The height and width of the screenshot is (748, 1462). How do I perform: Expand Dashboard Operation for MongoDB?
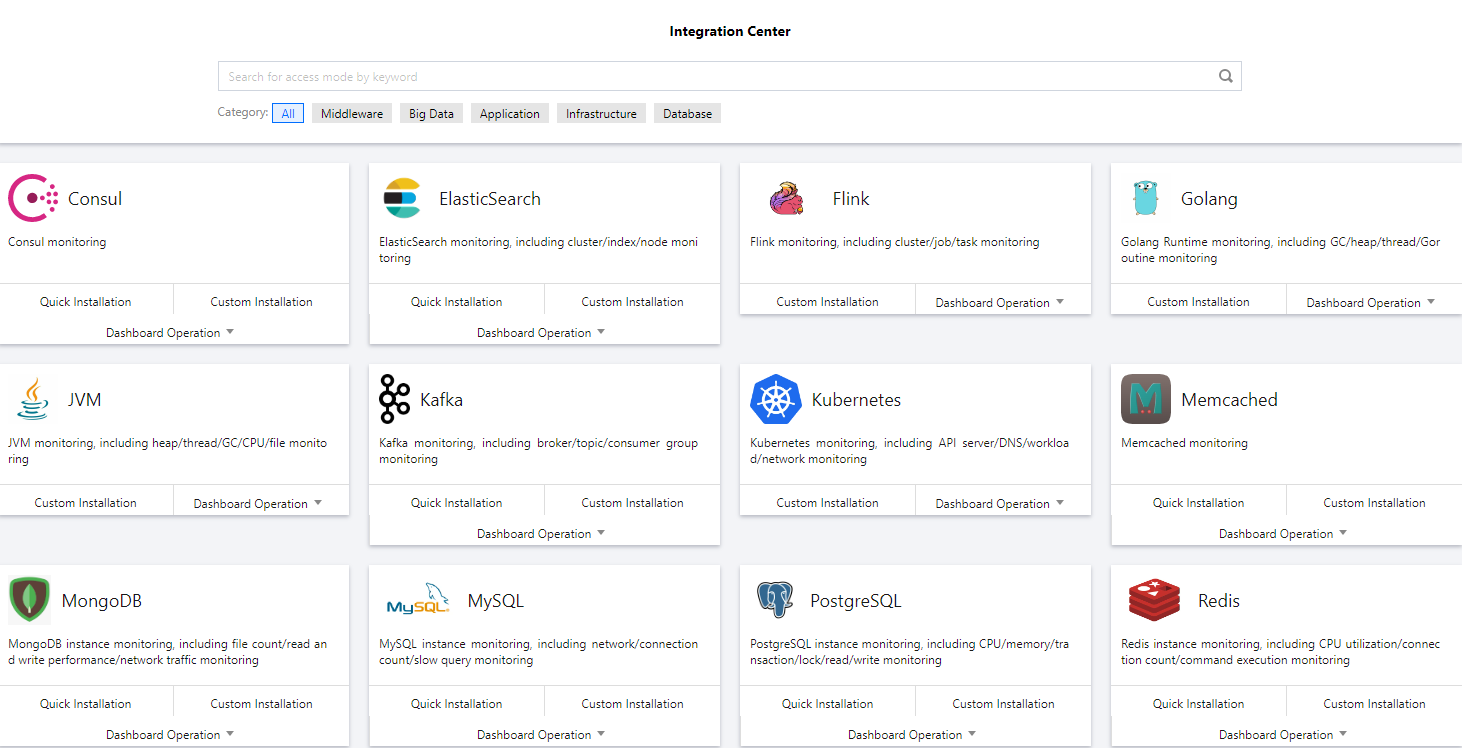click(170, 734)
